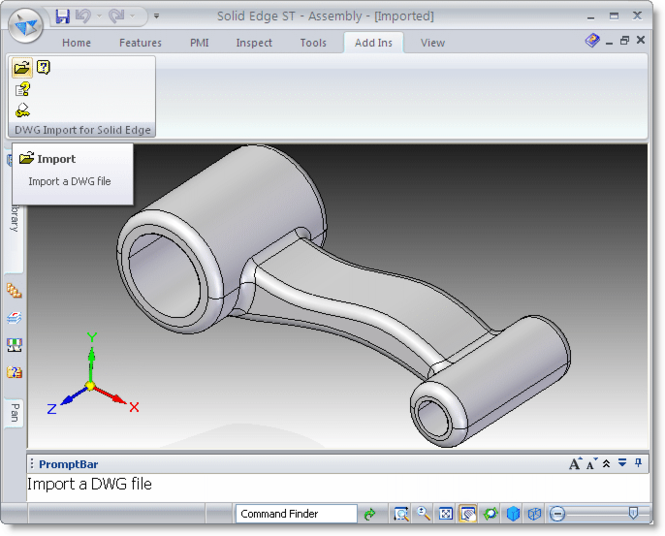Screen dimensions: 665x536
Task: Open the parts tree sidebar icon
Action: coord(14,290)
